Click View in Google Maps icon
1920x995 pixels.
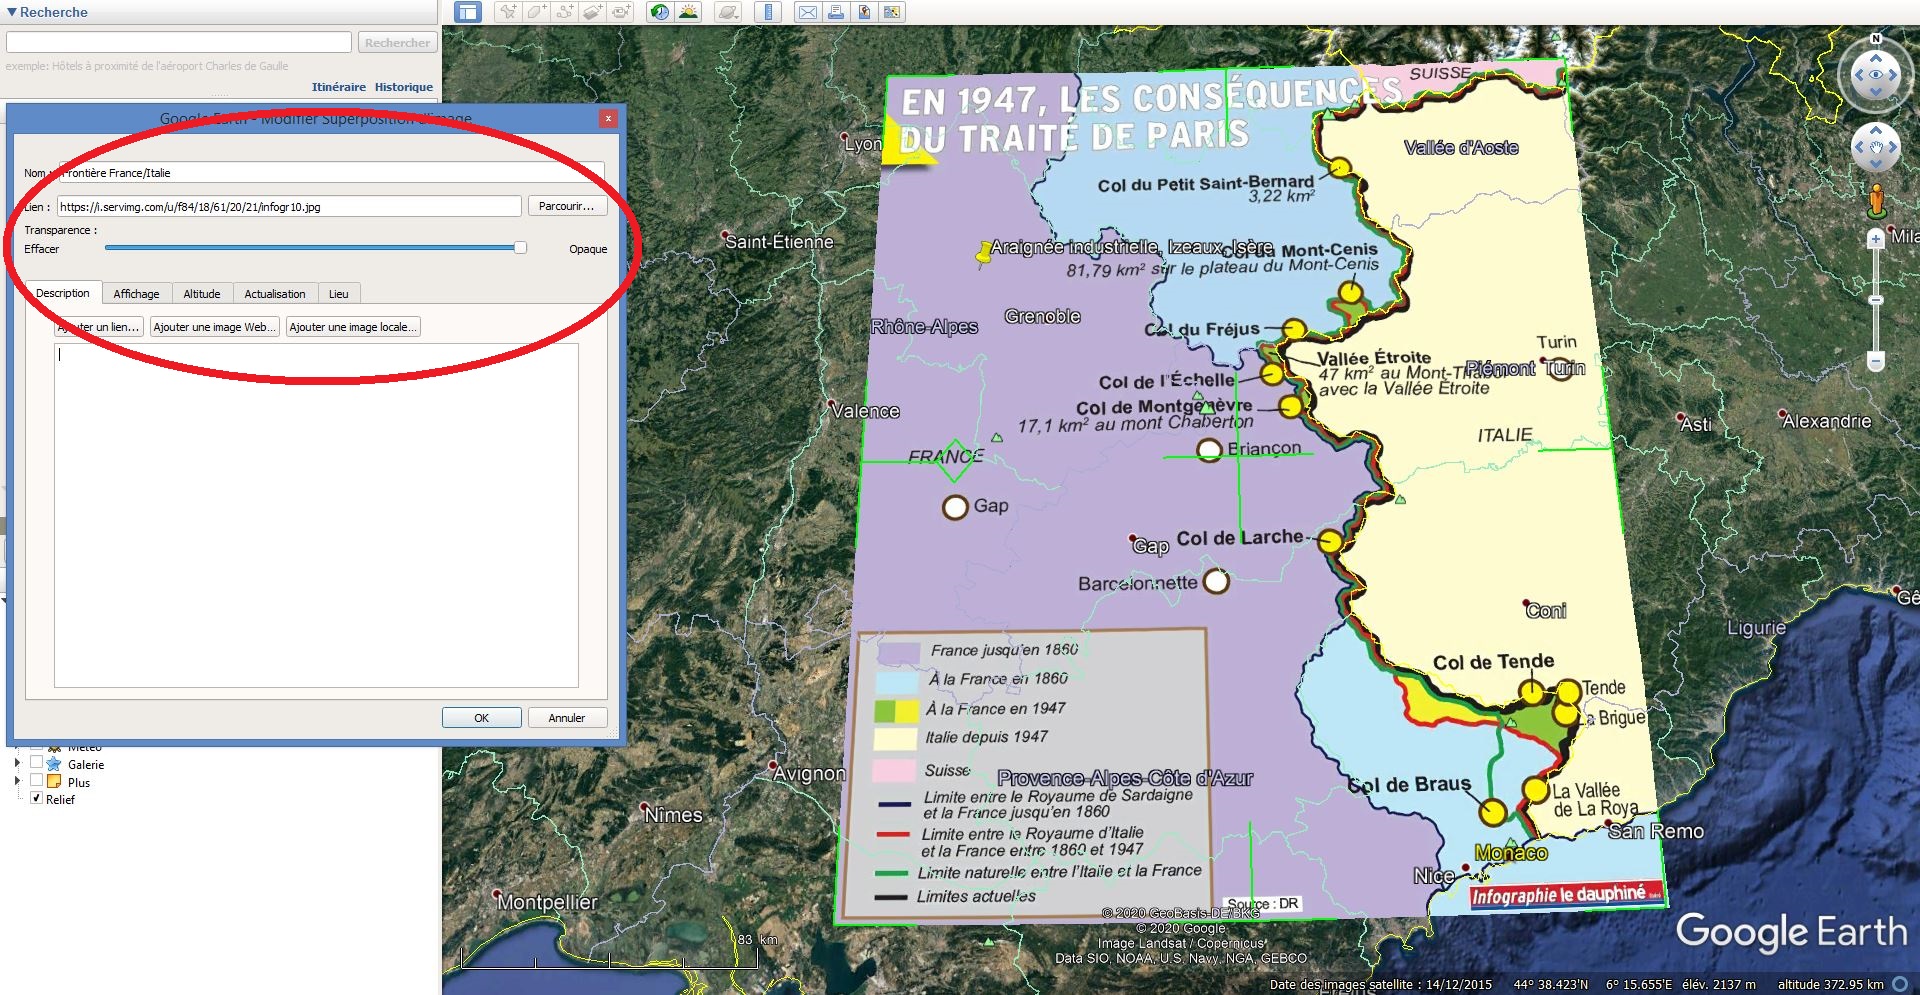click(892, 12)
